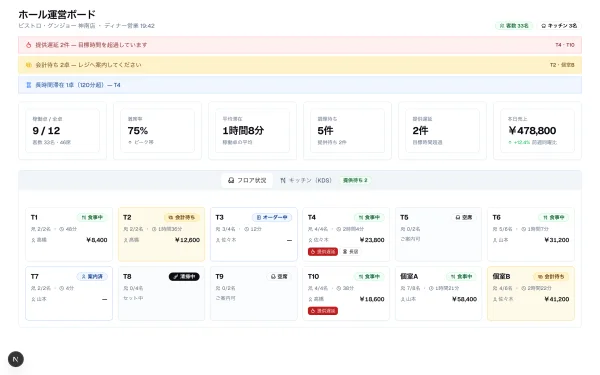Screen dimensions: 600x375
Task: Open the red 提供遅延 2件 alert banner
Action: click(300, 45)
